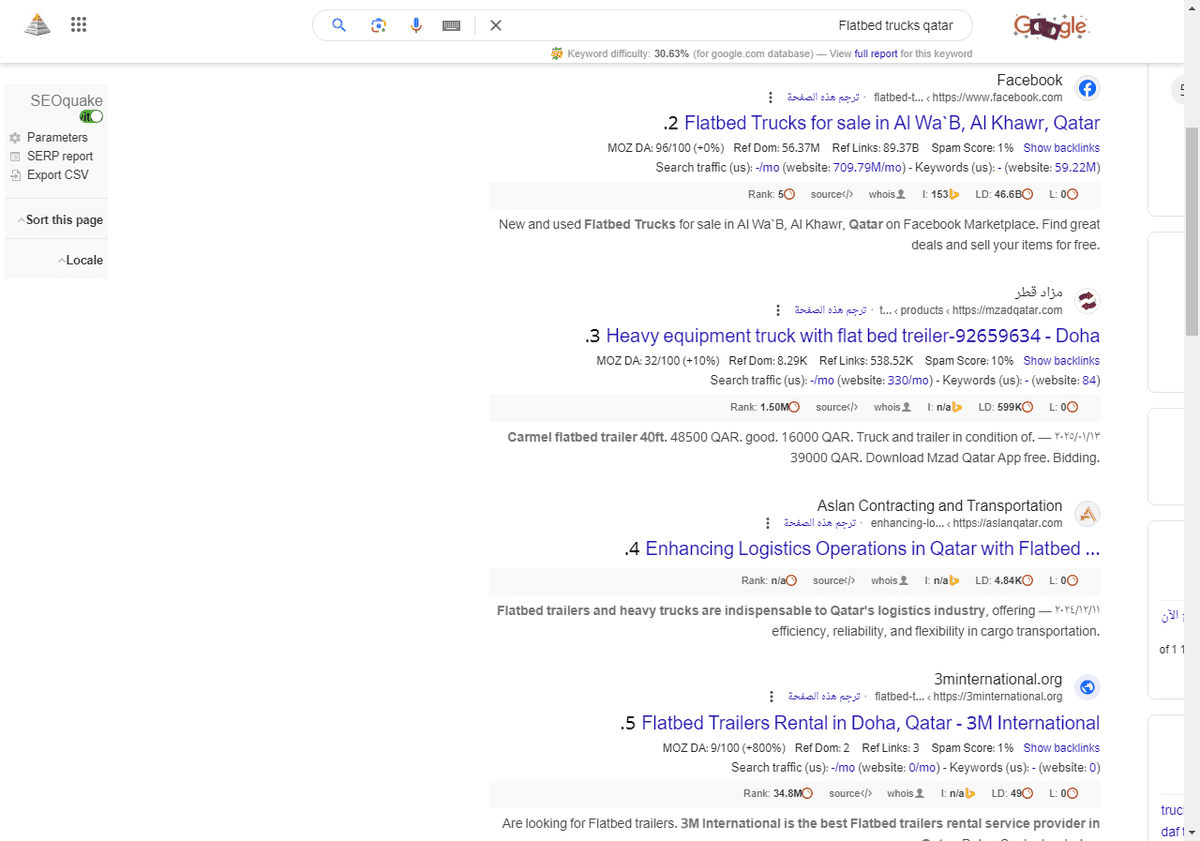Open SEOquake Parameters settings
The image size is (1200, 841).
click(57, 138)
